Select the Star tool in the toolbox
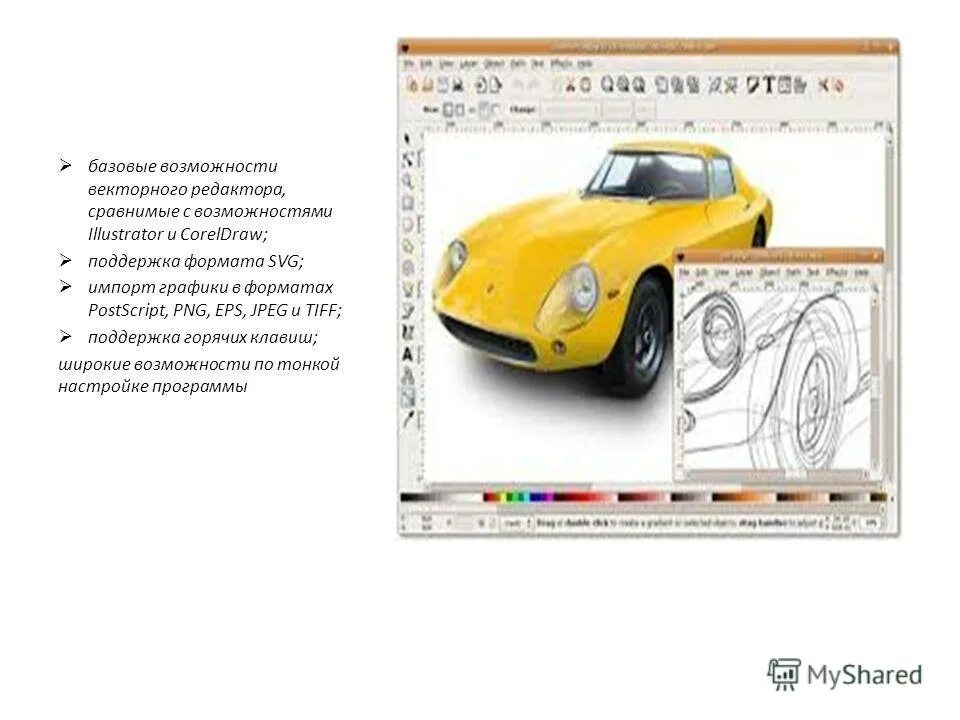The width and height of the screenshot is (960, 720). click(x=407, y=247)
